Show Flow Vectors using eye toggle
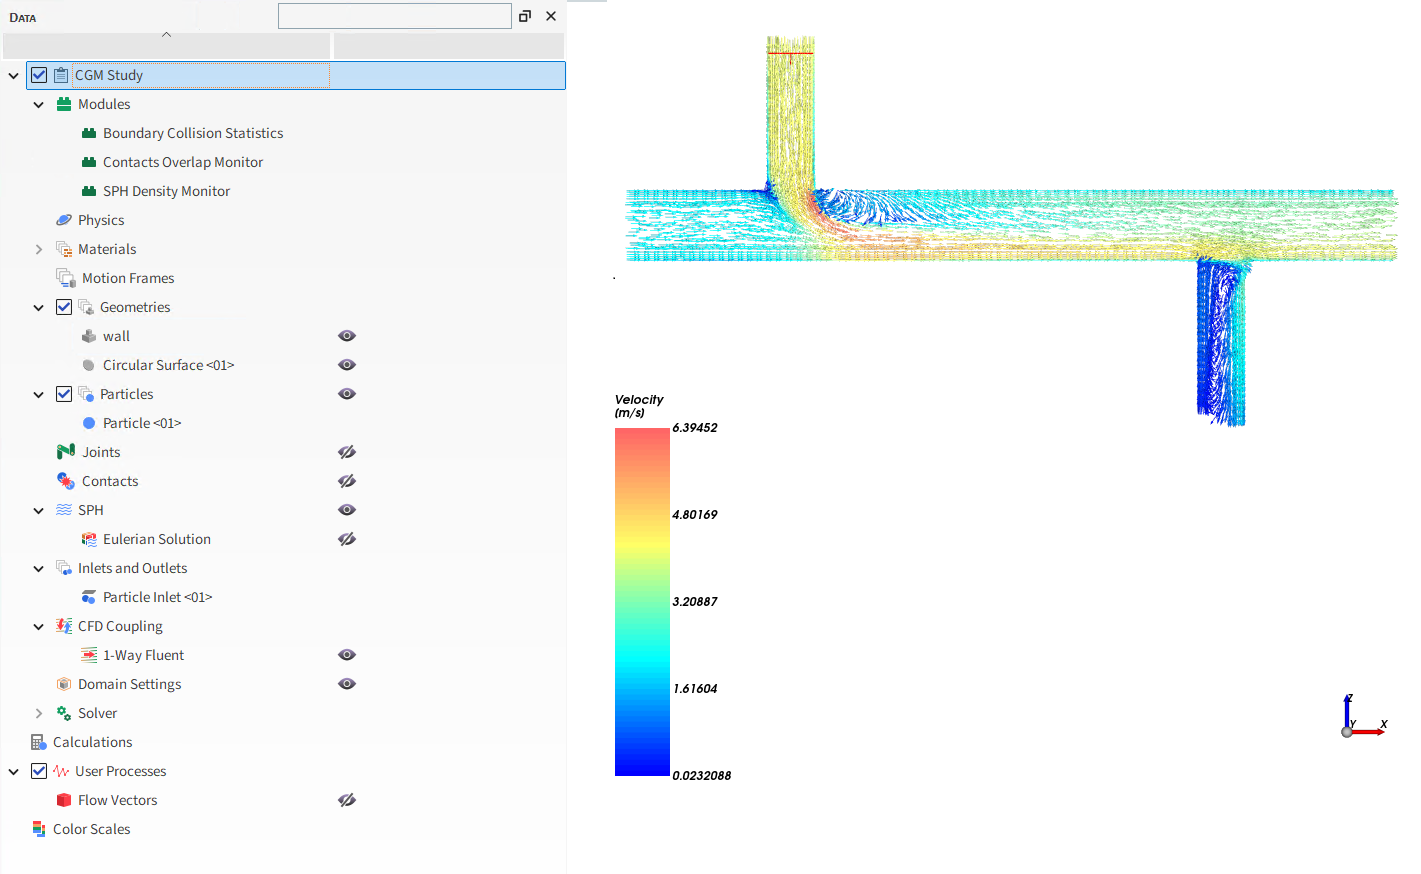The width and height of the screenshot is (1421, 874). pyautogui.click(x=347, y=800)
